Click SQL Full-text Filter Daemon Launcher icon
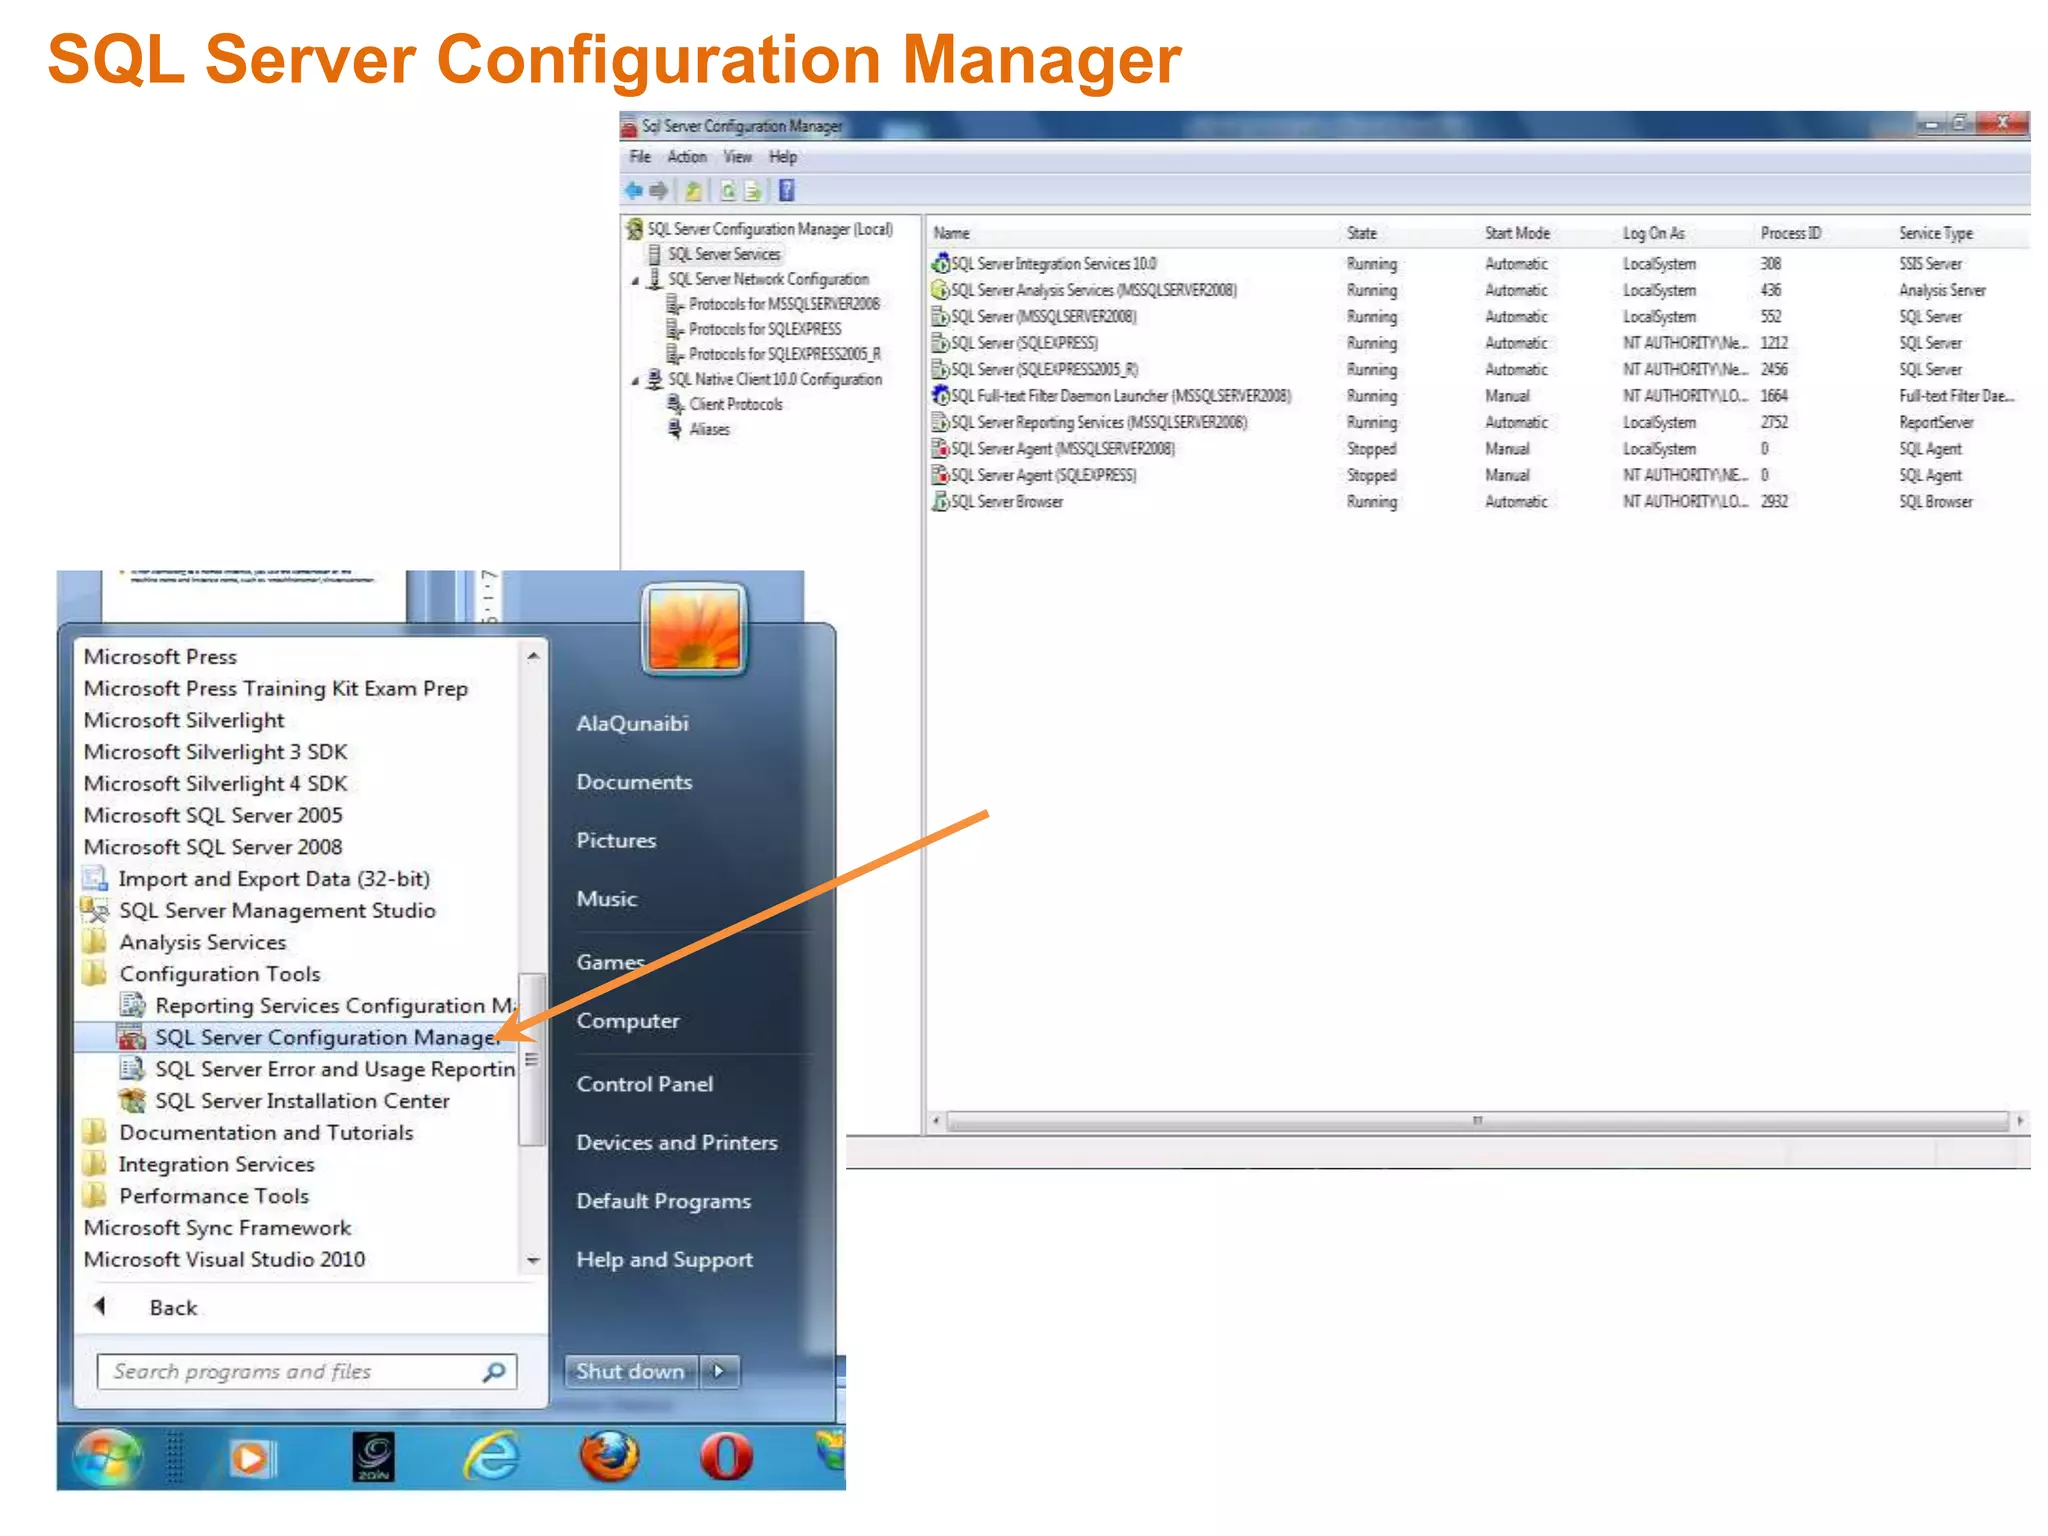 tap(940, 396)
